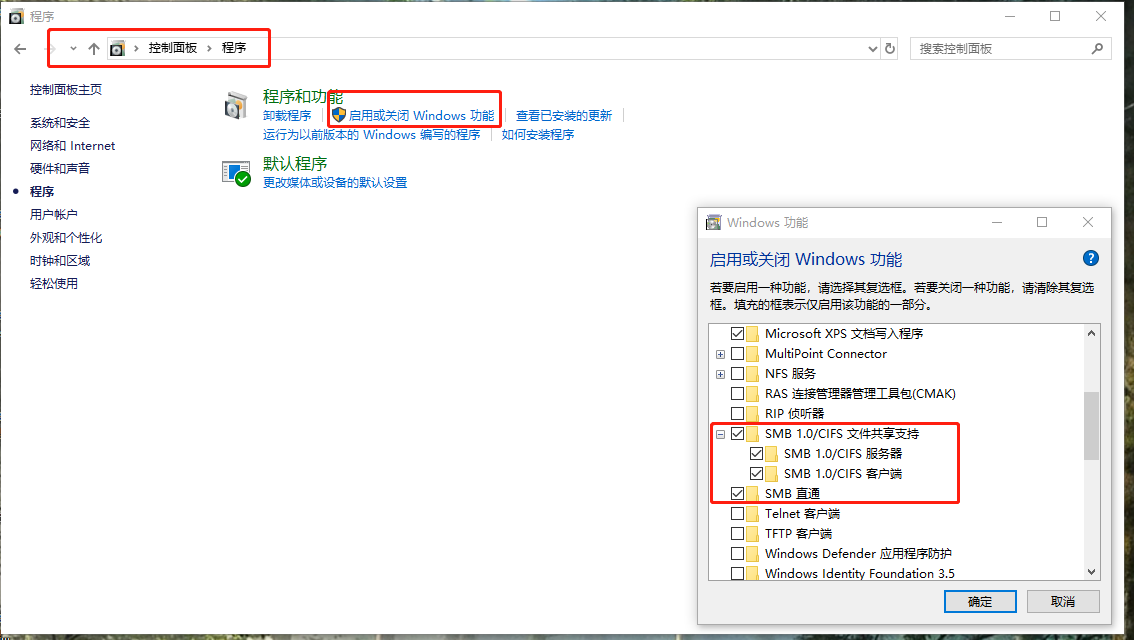Open the 默认程序 heading link
Image resolution: width=1134 pixels, height=640 pixels.
tap(295, 164)
